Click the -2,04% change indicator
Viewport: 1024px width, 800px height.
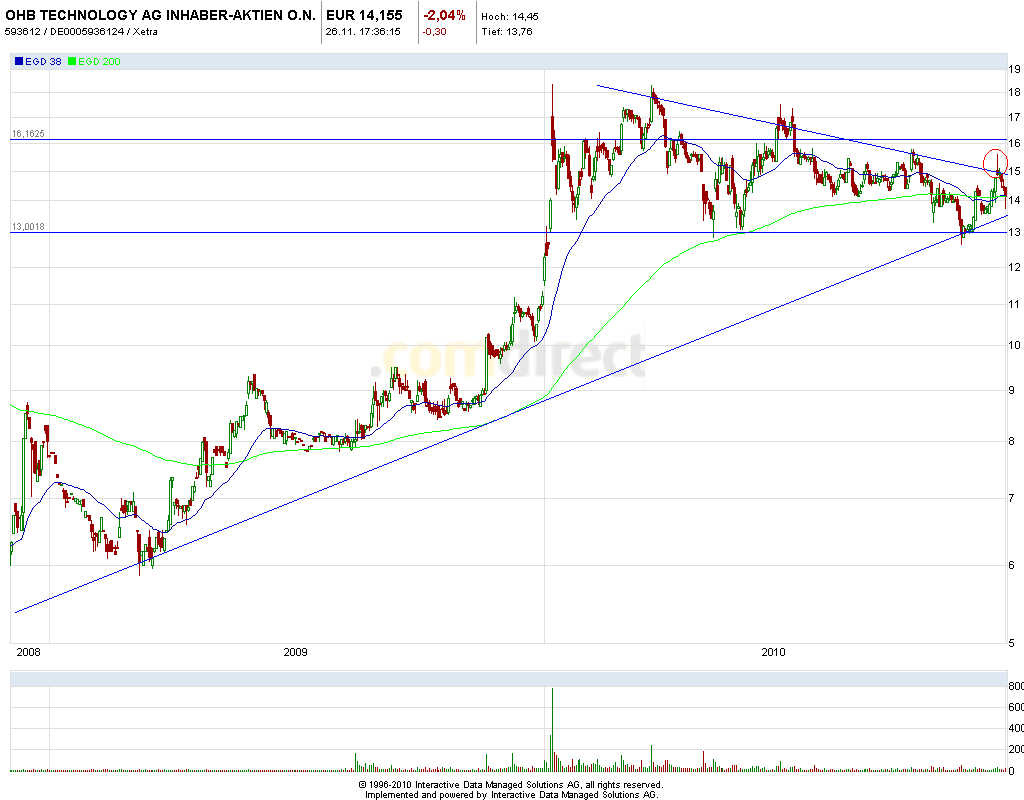coord(444,16)
